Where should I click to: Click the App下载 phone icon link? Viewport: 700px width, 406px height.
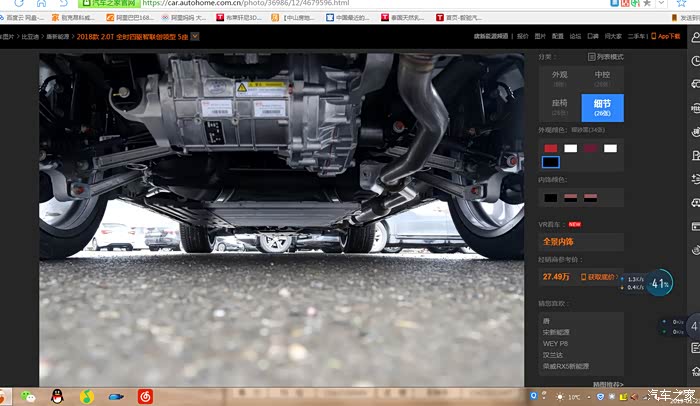669,36
